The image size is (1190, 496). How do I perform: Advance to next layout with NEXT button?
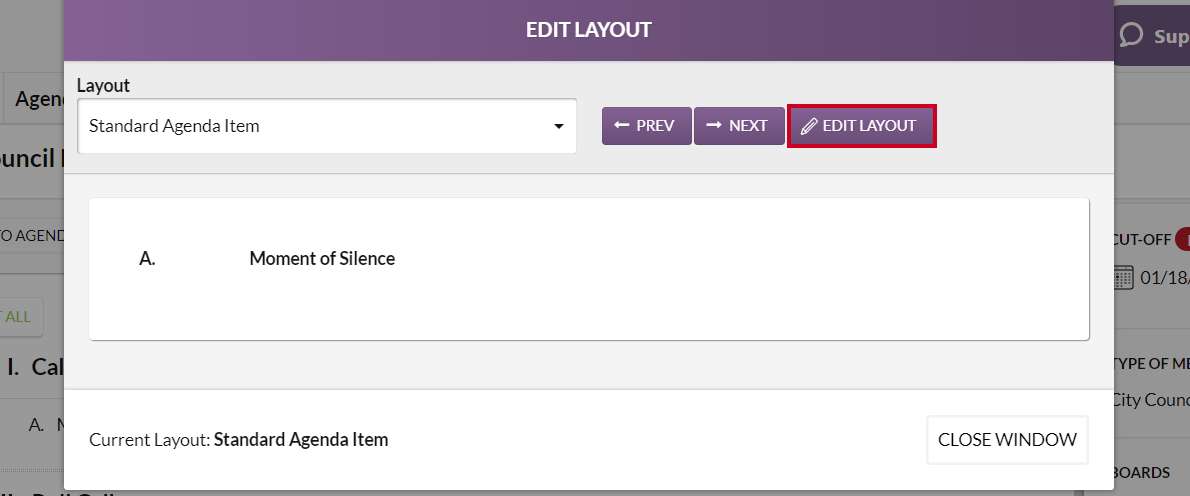pos(738,126)
